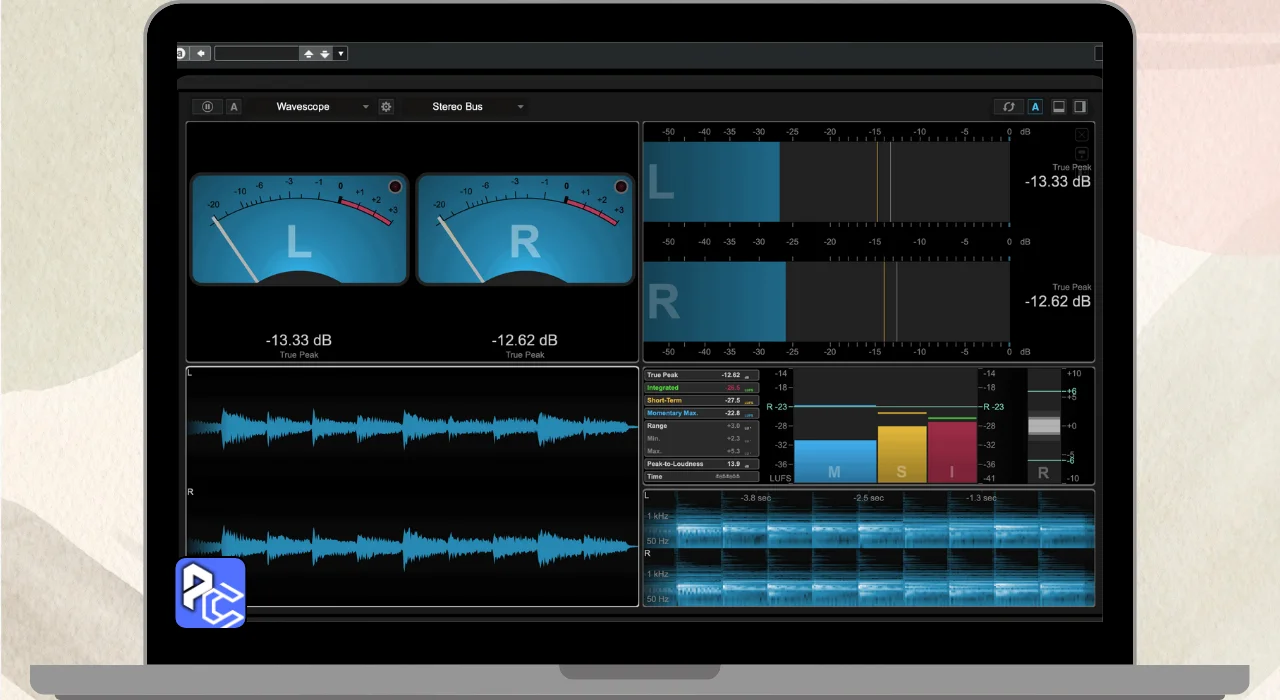Viewport: 1280px width, 700px height.
Task: Select the Short-Term loudness row
Action: click(x=701, y=400)
